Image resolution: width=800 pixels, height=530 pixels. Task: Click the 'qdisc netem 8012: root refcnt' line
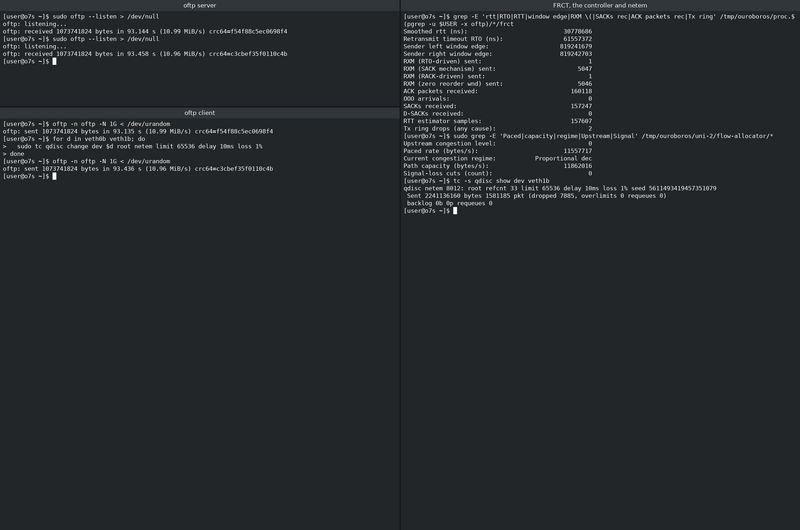[x=560, y=188]
